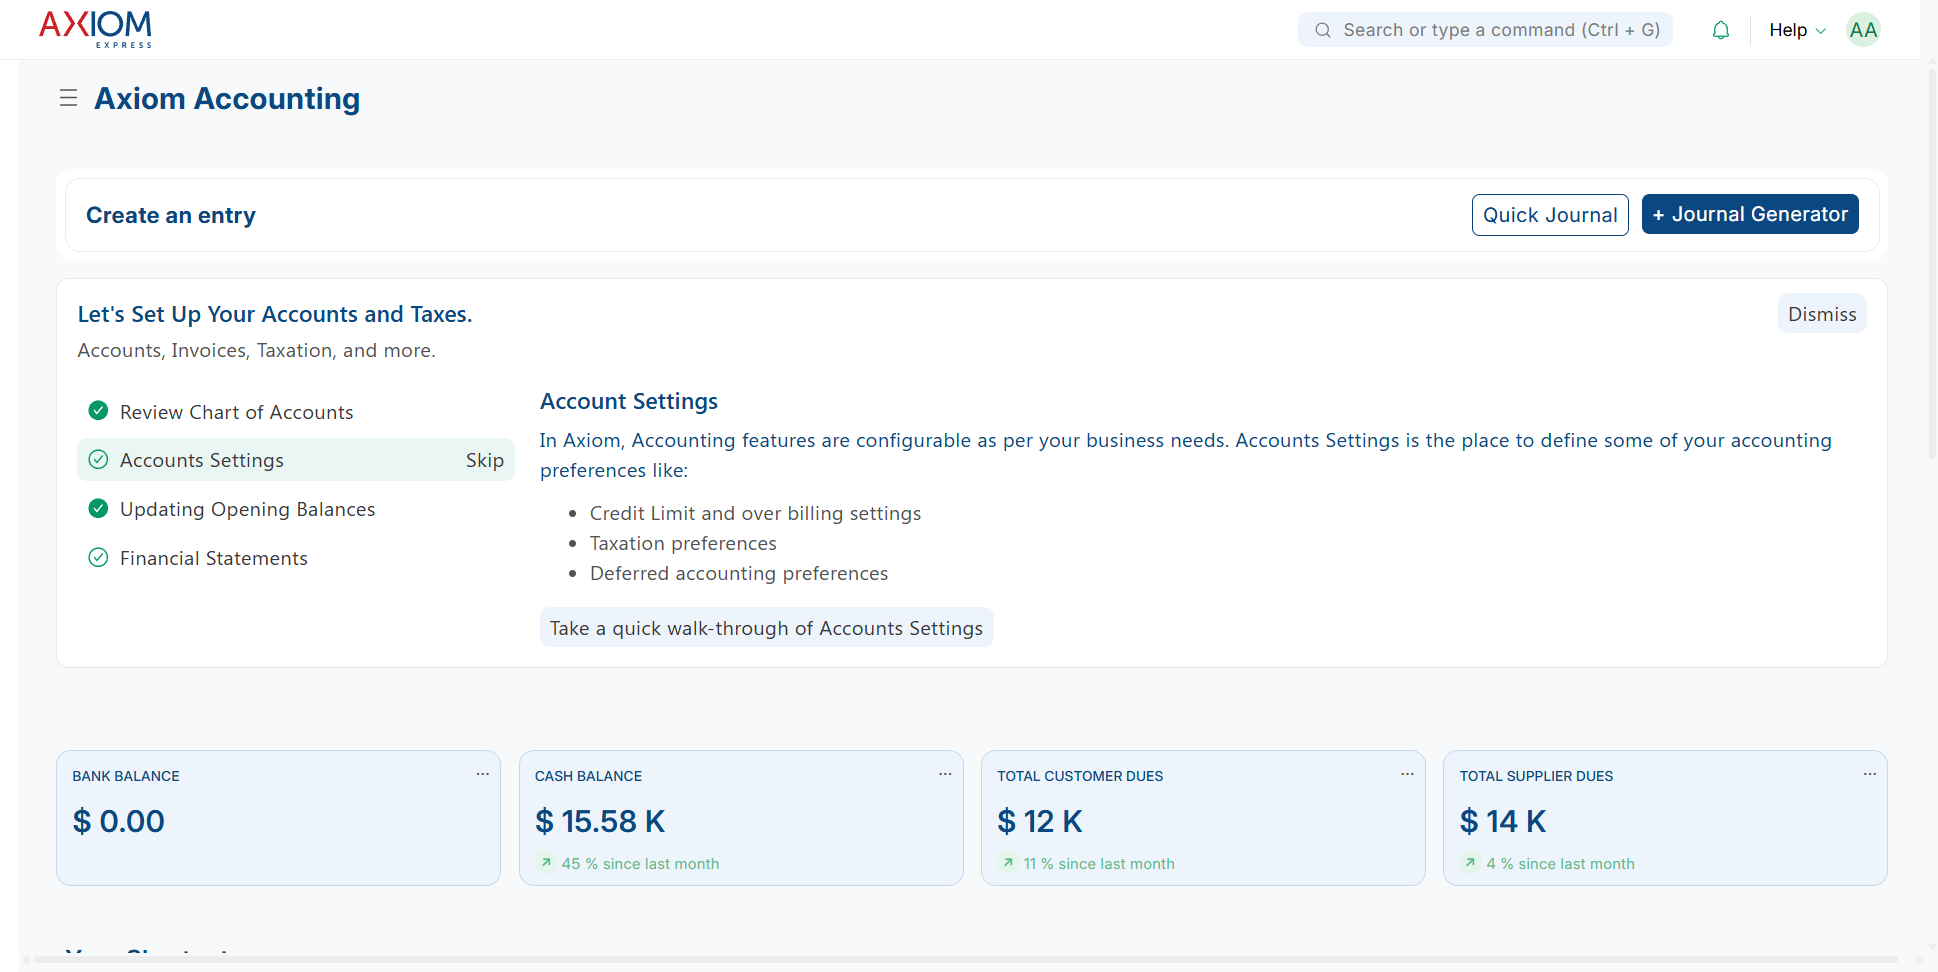Open Total Customer Dues card ellipsis menu

pos(1407,774)
